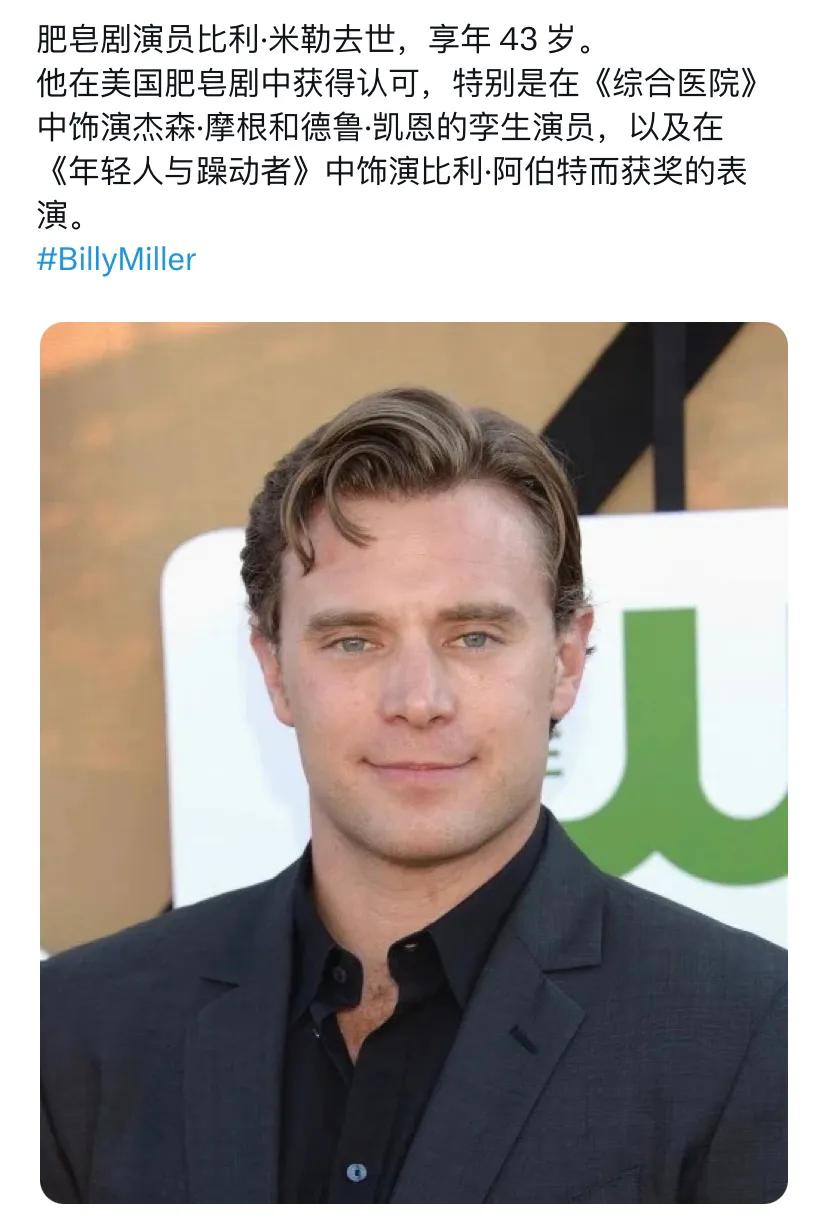Click the title 《综合医院》 in the post
Screen dimensions: 828x1226
(x=678, y=84)
